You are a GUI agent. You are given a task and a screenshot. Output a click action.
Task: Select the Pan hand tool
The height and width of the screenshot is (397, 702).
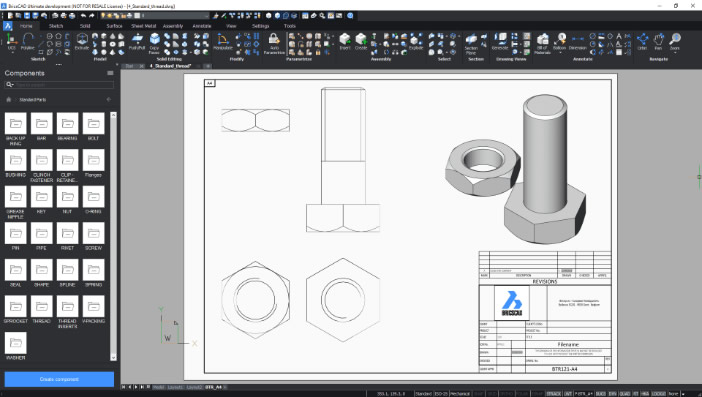coord(658,42)
